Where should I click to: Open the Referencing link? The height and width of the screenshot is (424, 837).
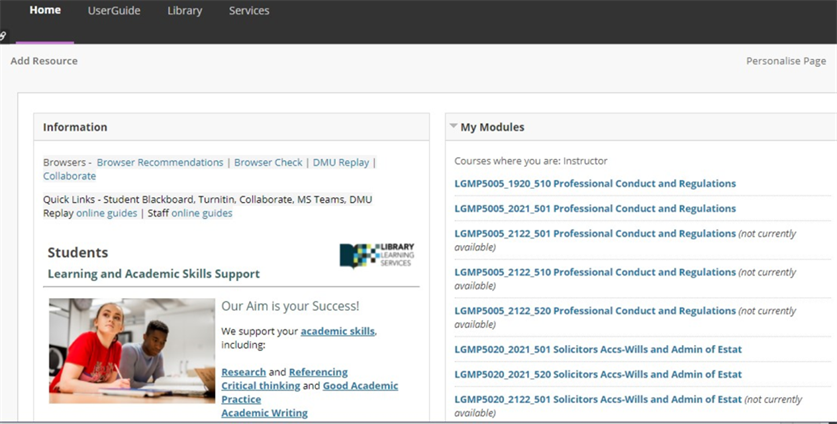[318, 372]
